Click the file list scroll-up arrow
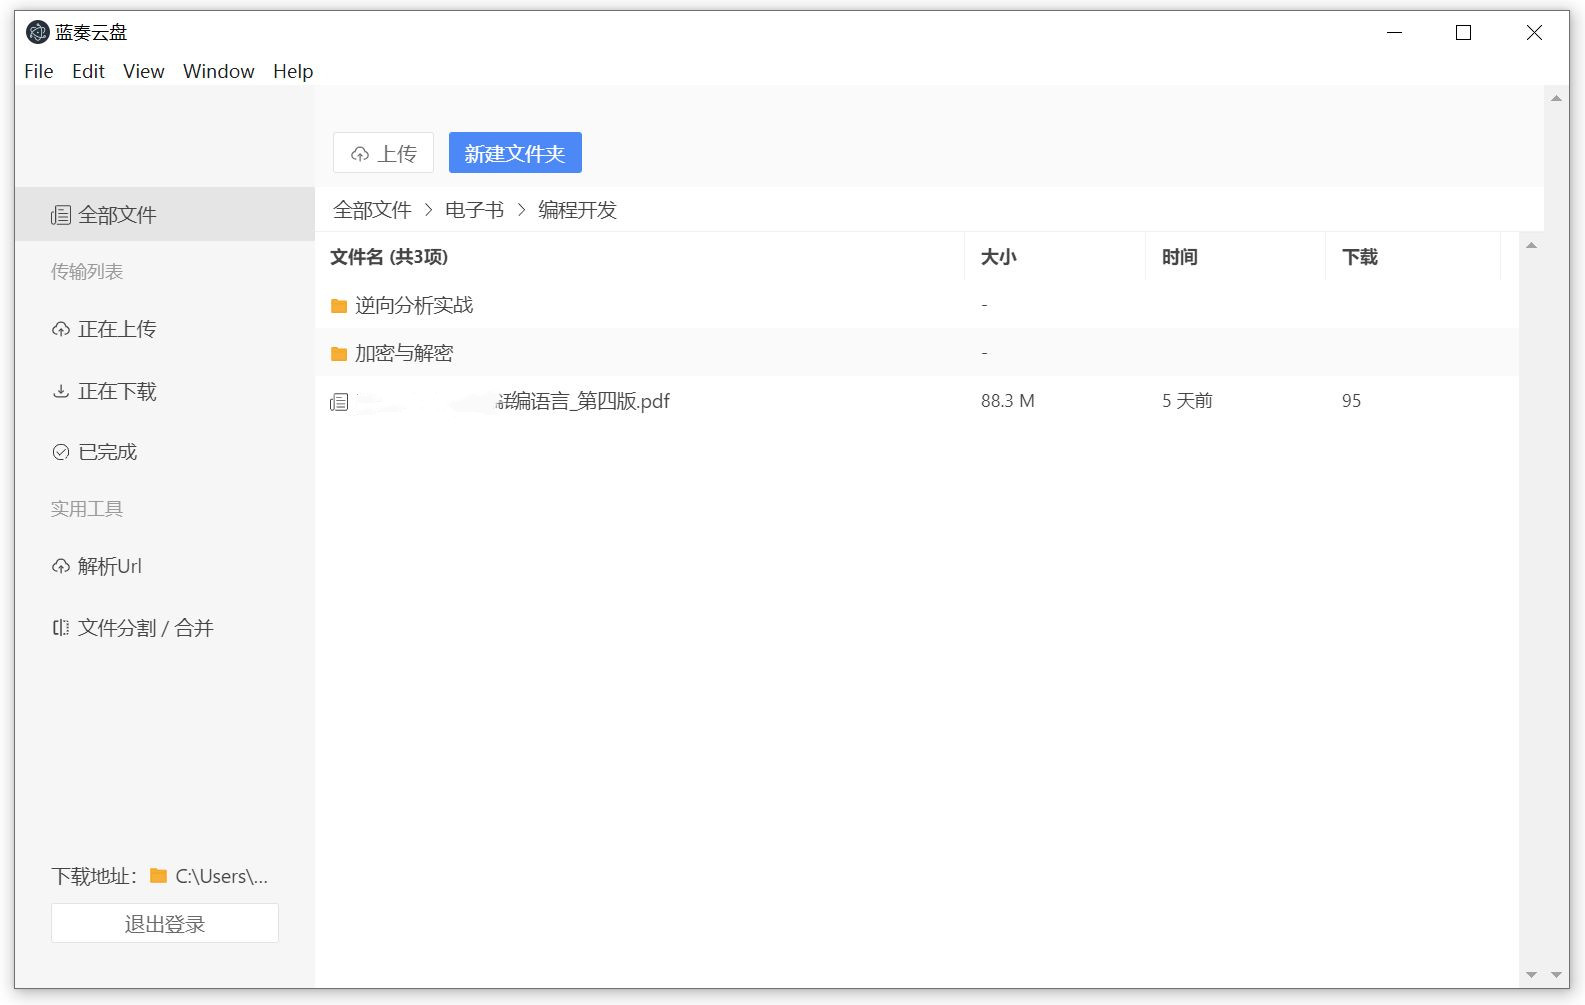The height and width of the screenshot is (1005, 1585). coord(1531,246)
